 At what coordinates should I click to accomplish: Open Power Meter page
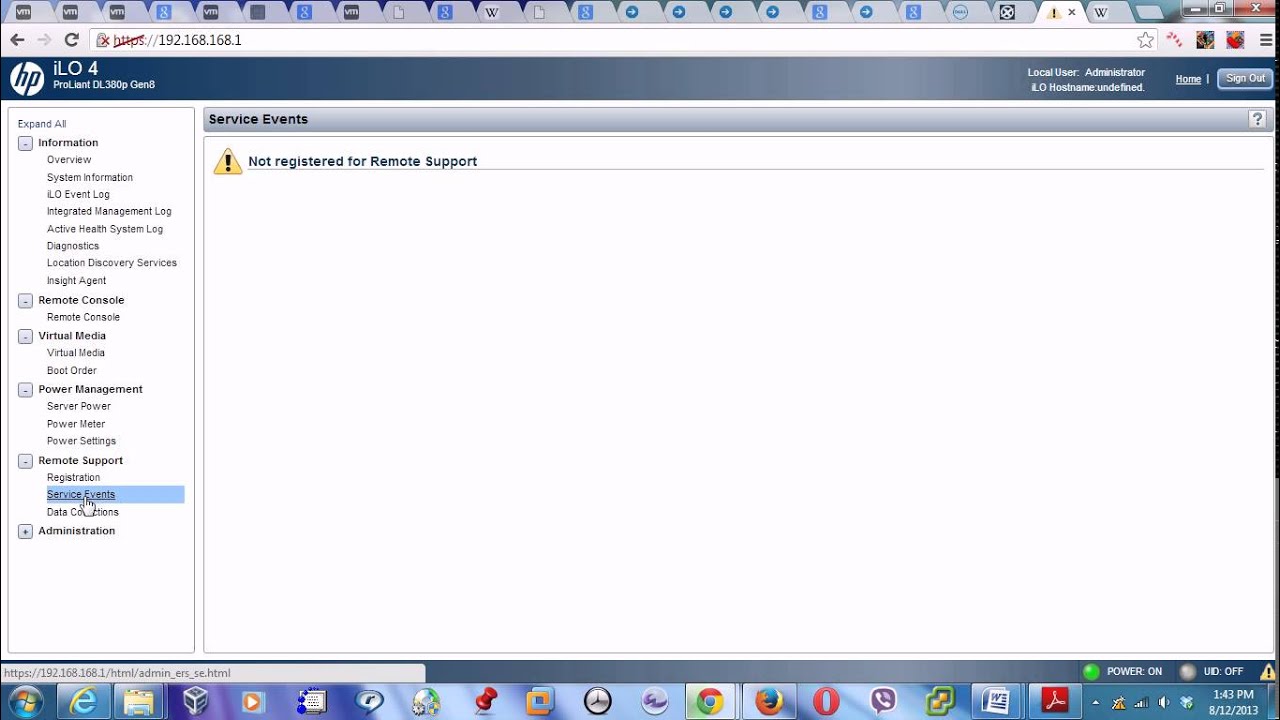click(76, 424)
